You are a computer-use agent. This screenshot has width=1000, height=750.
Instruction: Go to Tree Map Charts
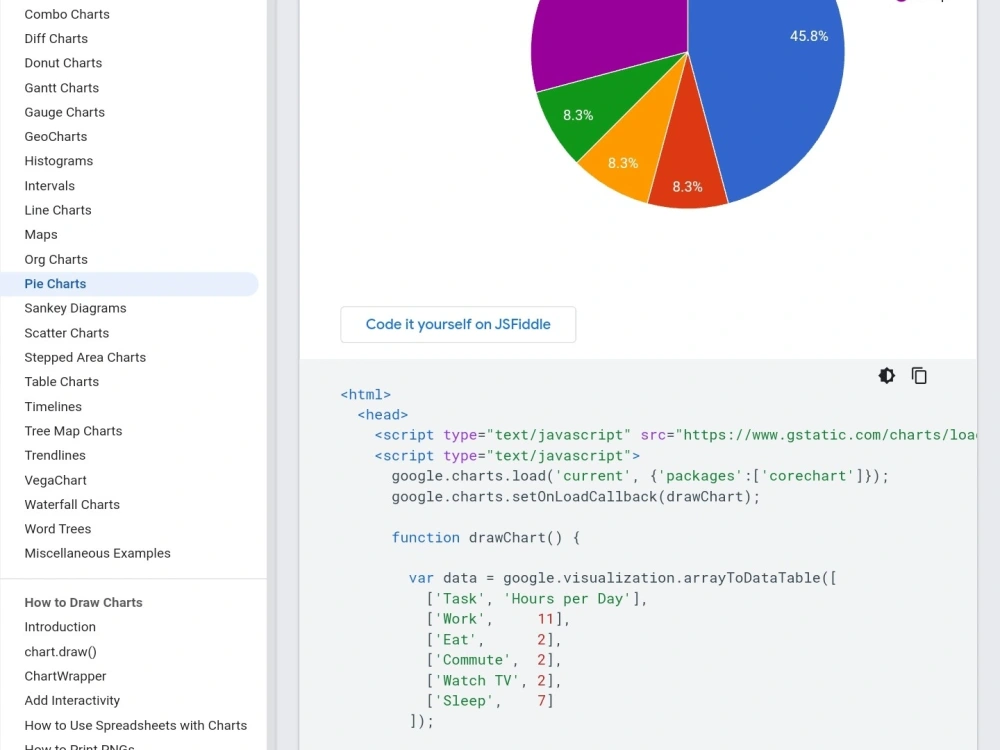click(x=73, y=430)
